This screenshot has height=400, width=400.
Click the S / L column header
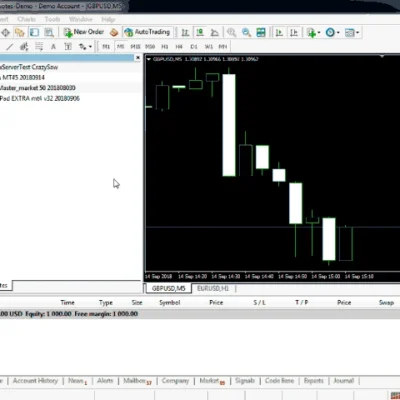(259, 303)
